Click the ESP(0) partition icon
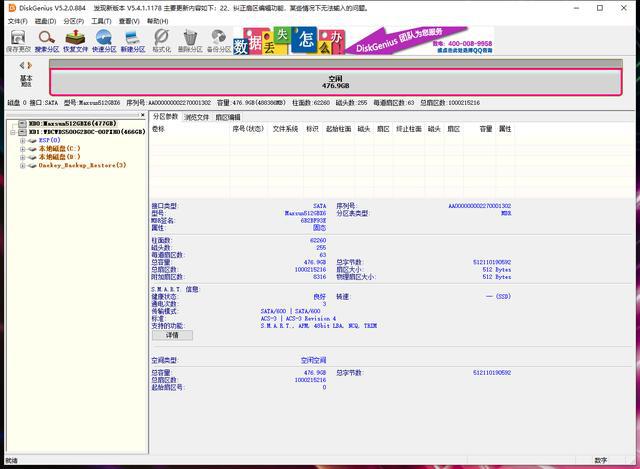 32,140
